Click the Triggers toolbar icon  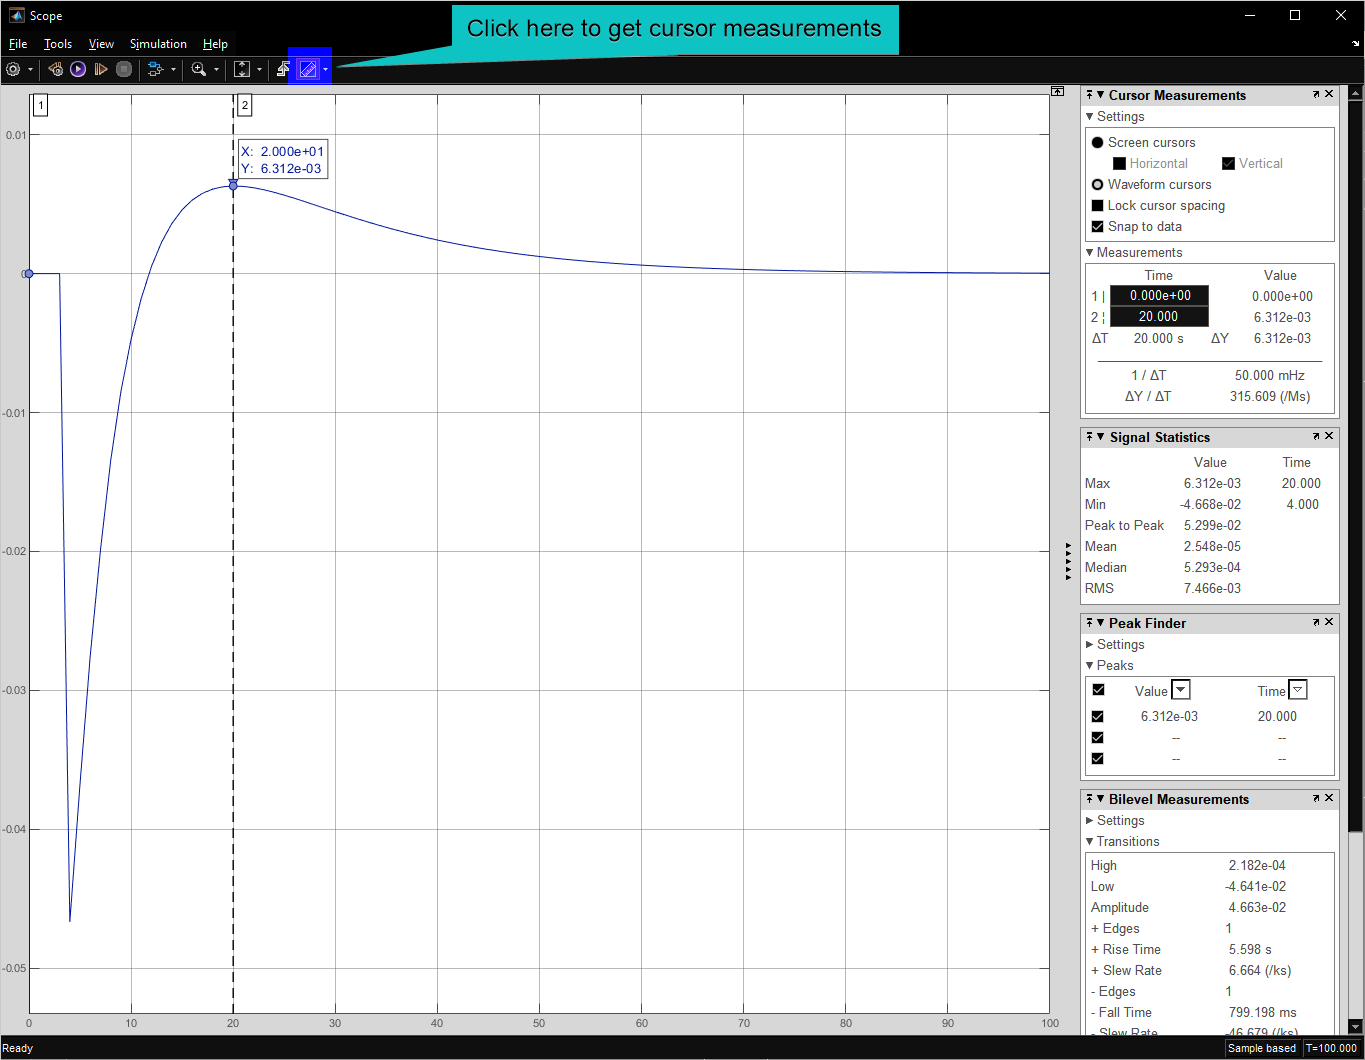point(284,69)
